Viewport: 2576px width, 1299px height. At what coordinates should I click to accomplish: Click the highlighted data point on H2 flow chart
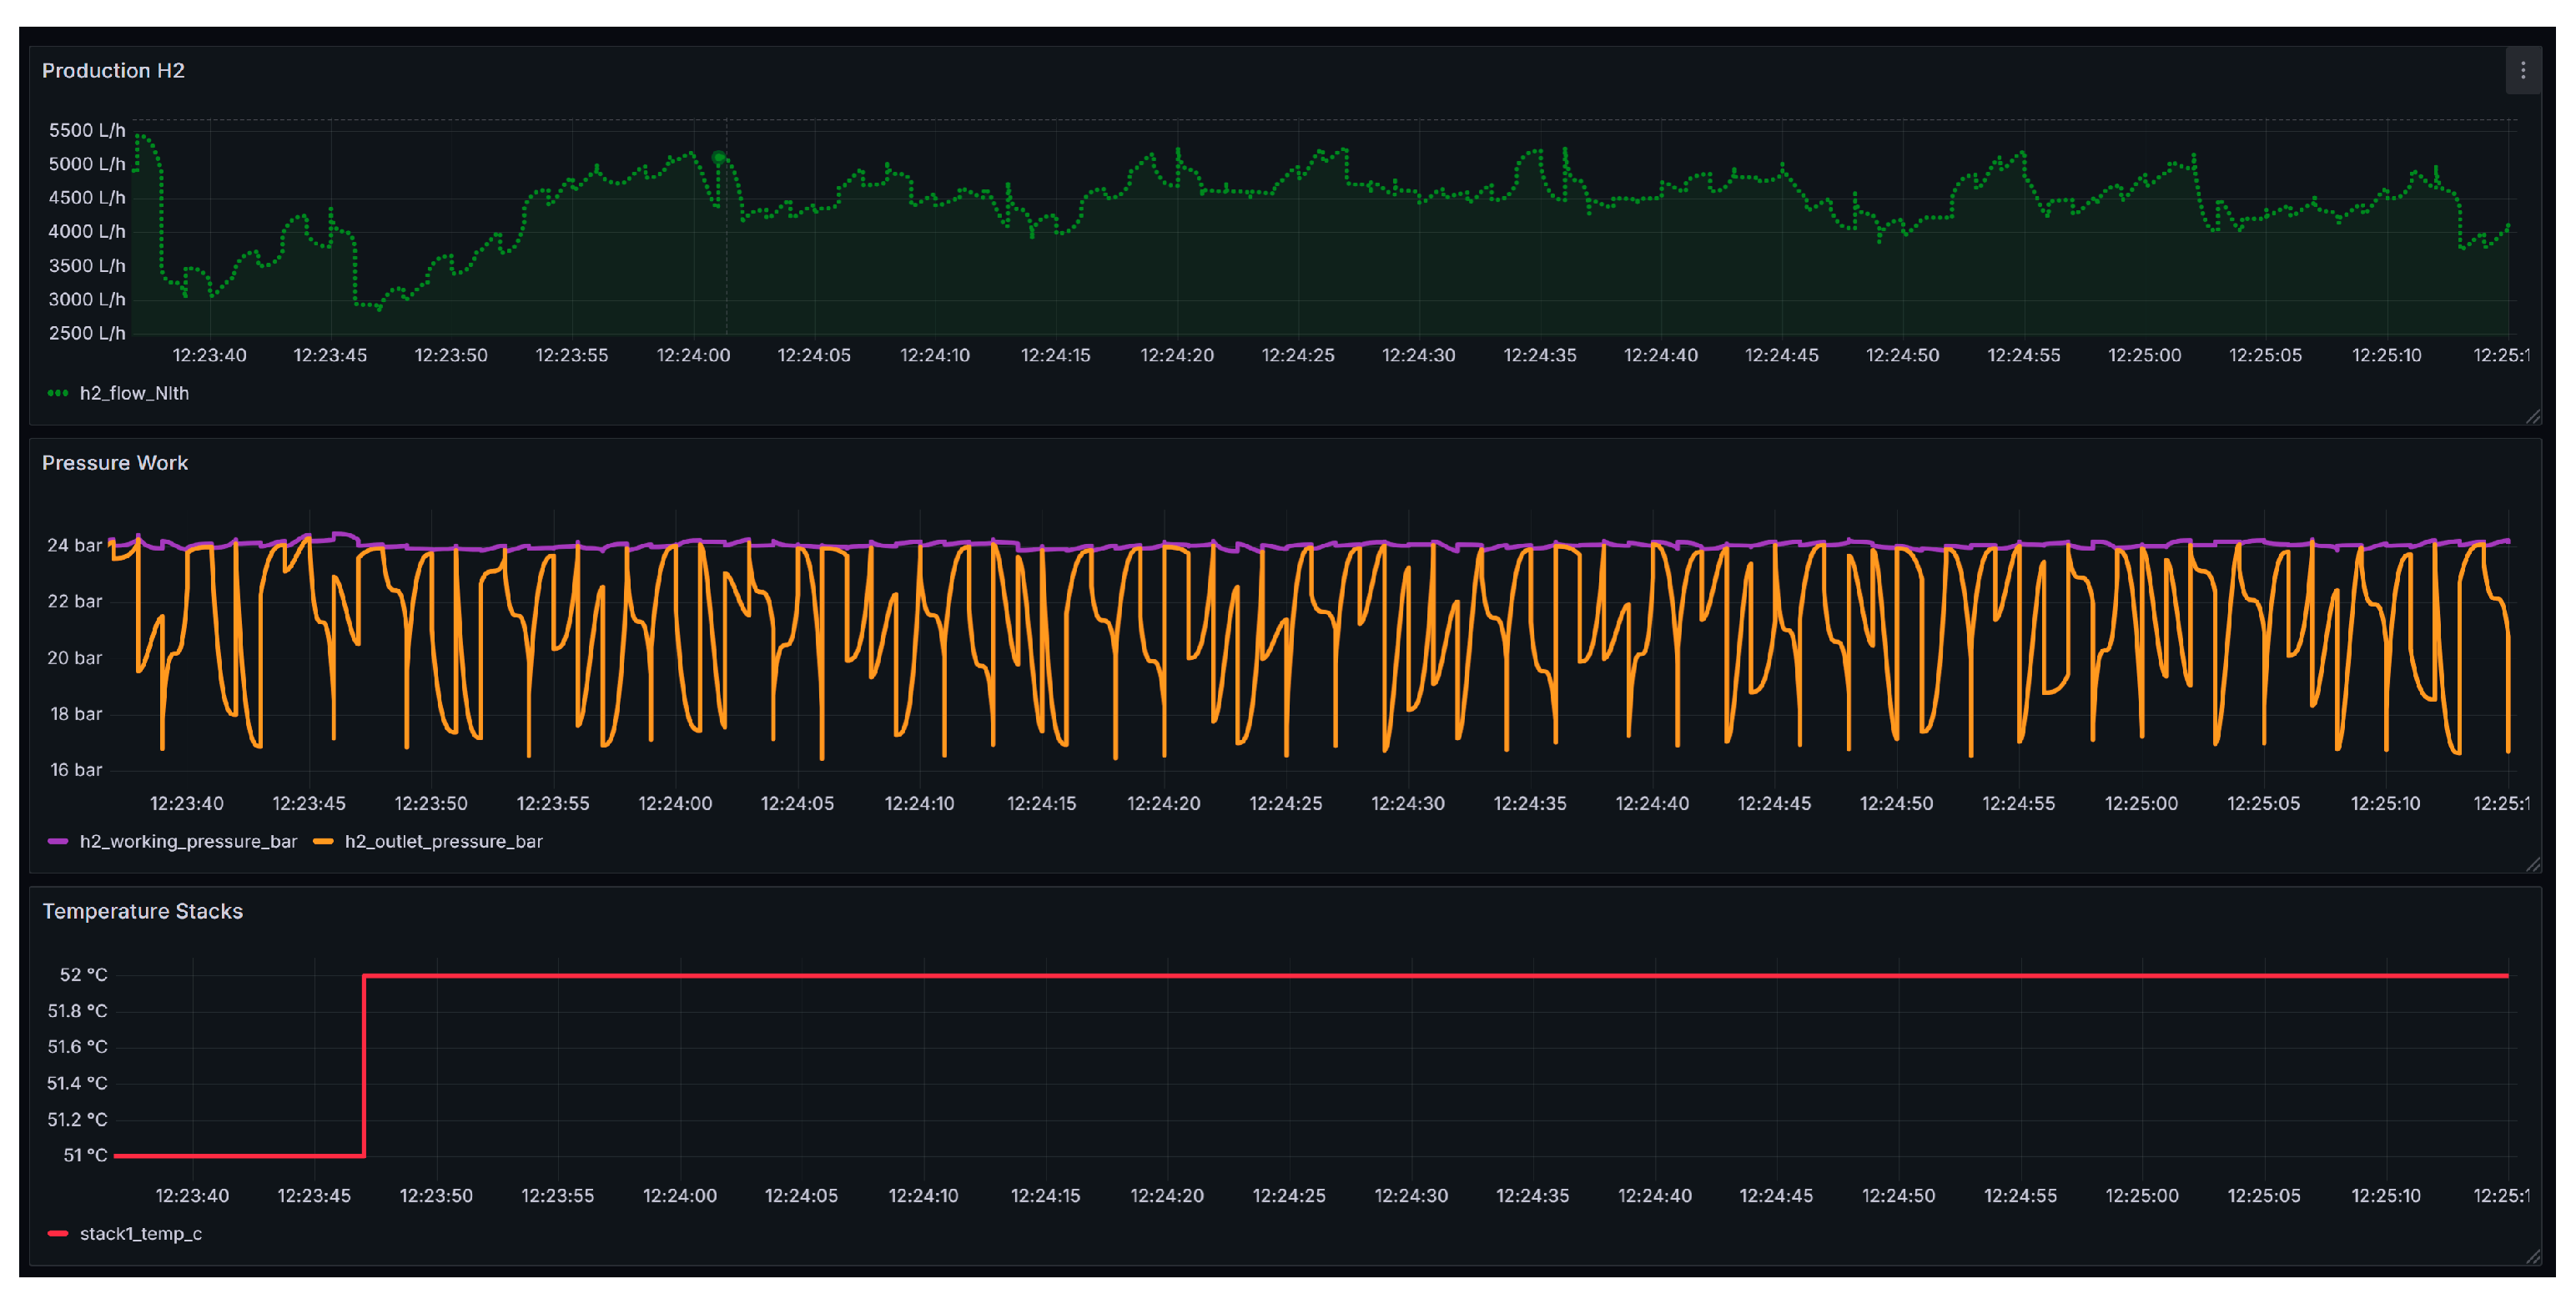click(718, 157)
